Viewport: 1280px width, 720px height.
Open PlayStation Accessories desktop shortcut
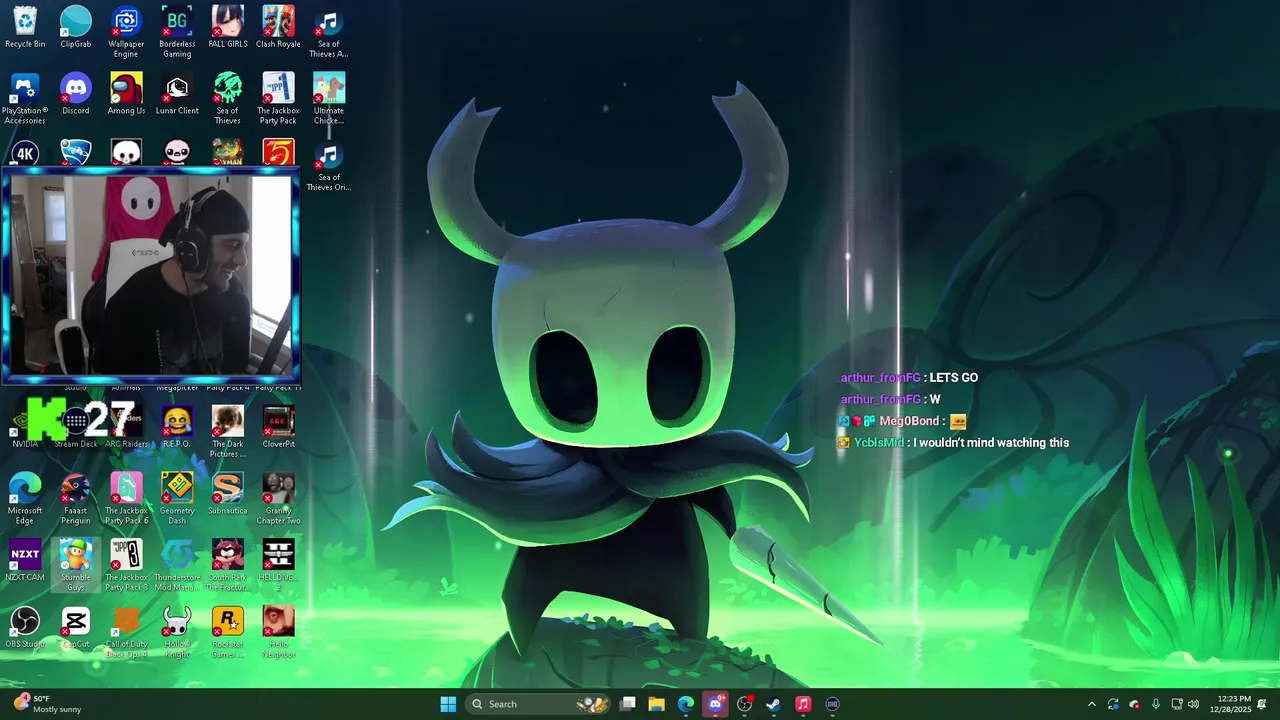tap(25, 98)
